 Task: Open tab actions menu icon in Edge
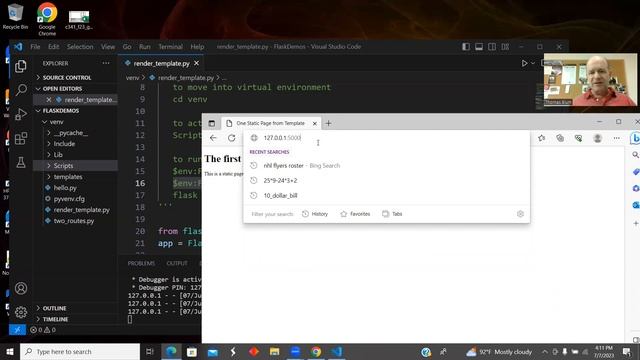click(211, 123)
